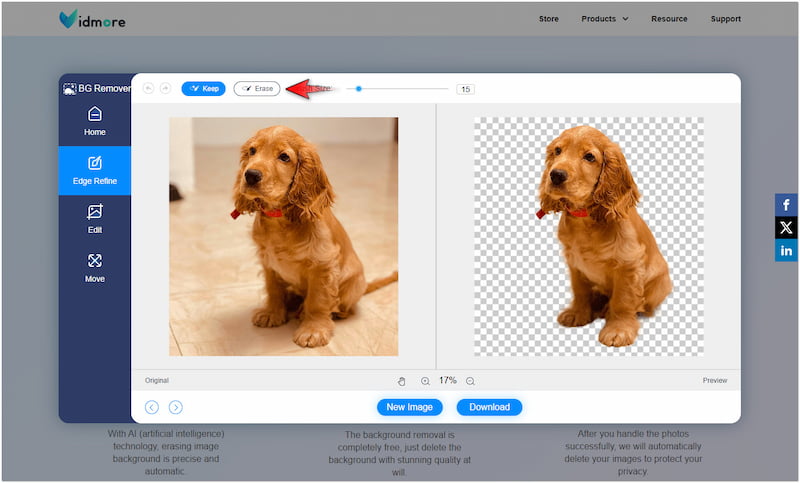Click the redo arrow icon

point(165,88)
